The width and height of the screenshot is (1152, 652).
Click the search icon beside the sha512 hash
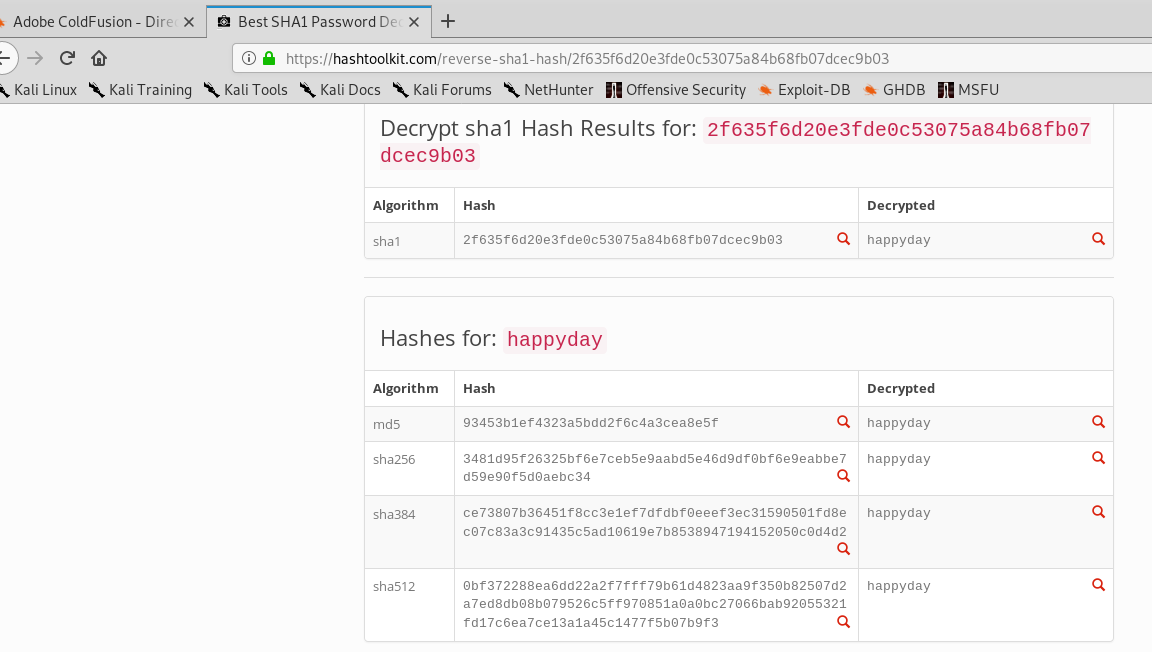(843, 622)
